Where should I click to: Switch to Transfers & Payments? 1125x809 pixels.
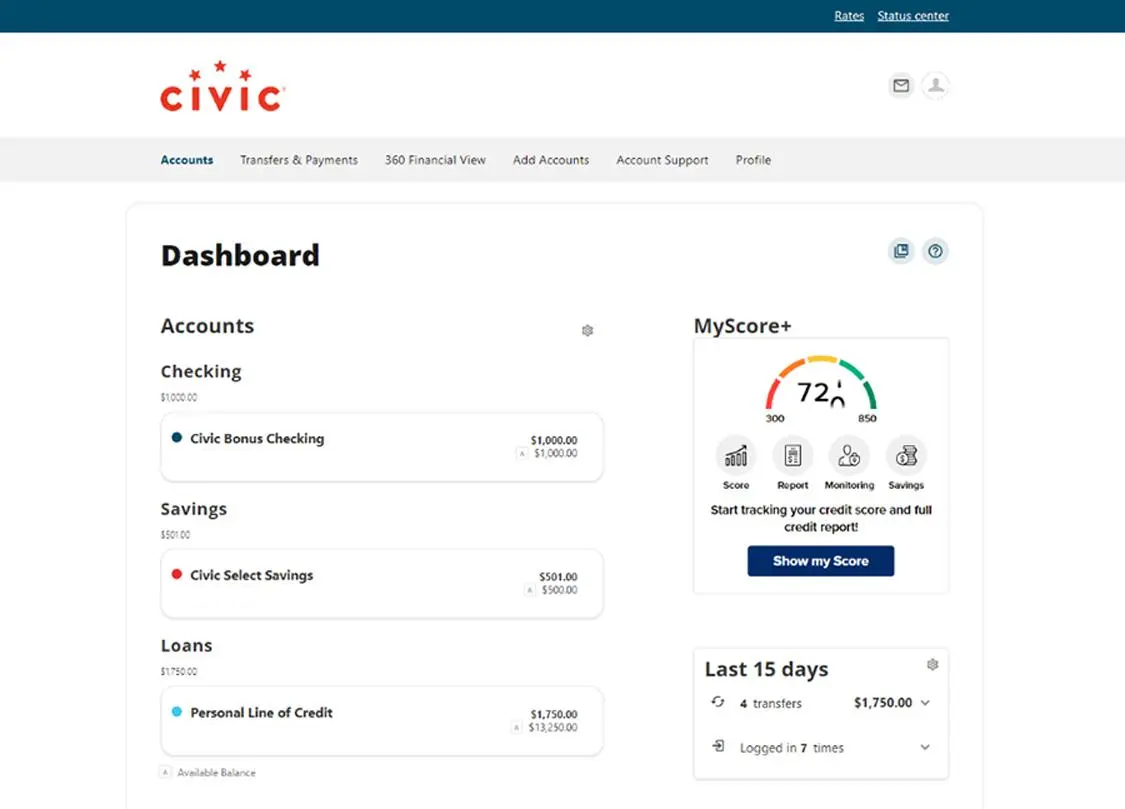click(298, 160)
